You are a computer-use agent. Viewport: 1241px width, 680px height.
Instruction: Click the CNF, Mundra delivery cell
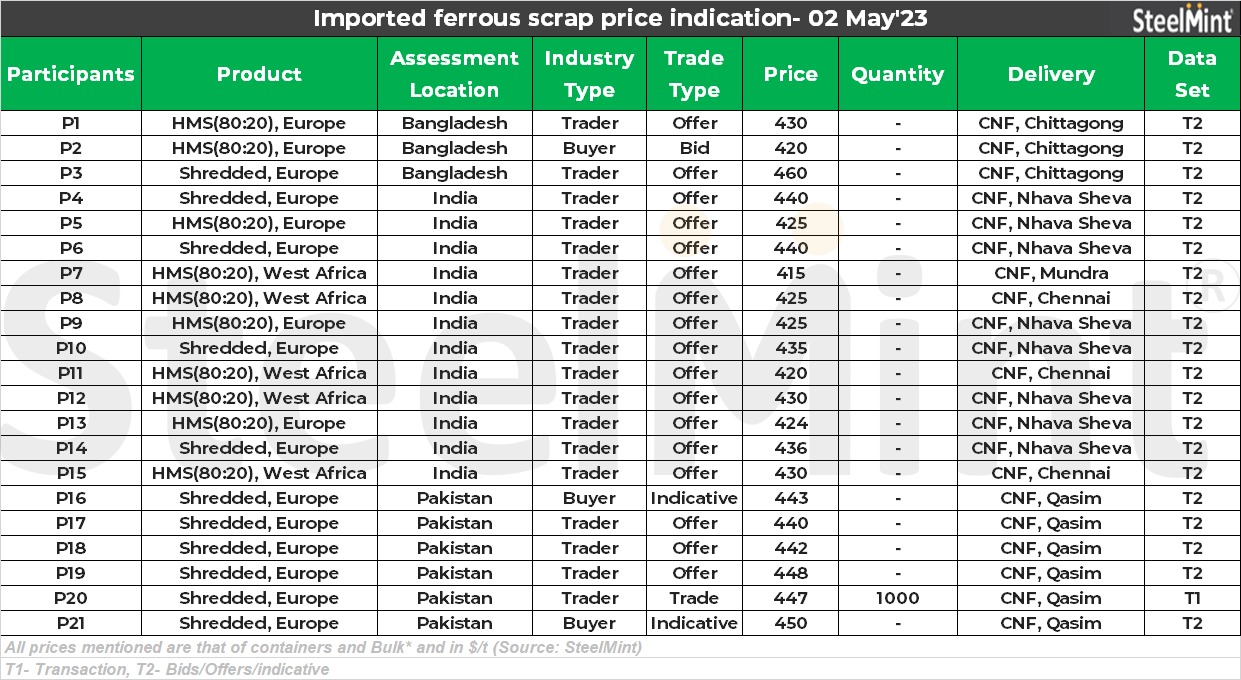point(1051,273)
